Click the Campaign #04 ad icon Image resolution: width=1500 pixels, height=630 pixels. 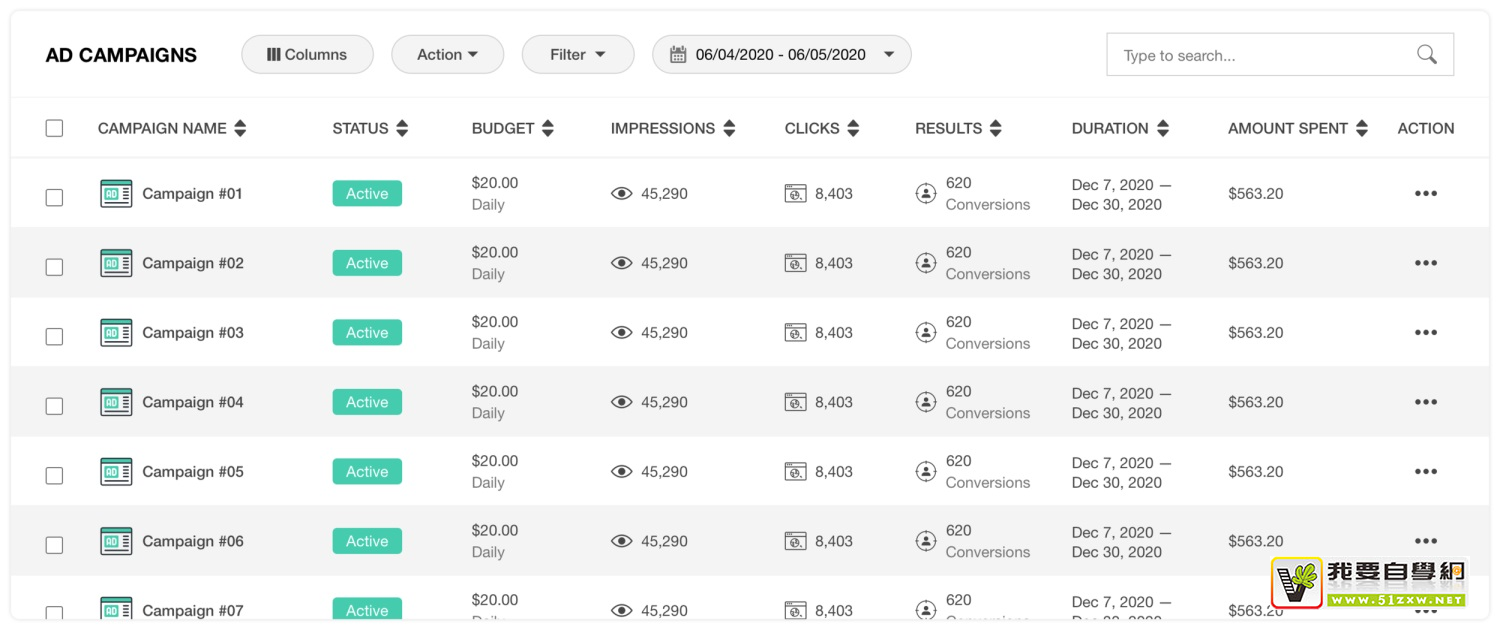(116, 402)
